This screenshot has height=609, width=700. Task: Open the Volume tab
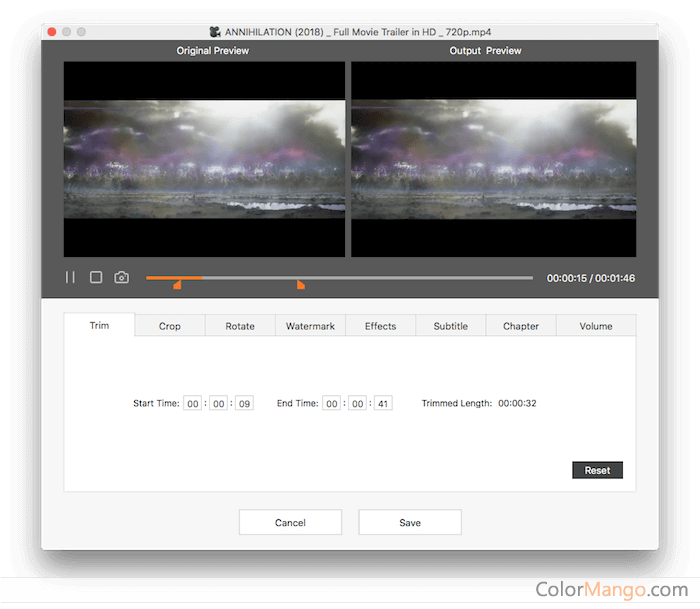pyautogui.click(x=596, y=326)
